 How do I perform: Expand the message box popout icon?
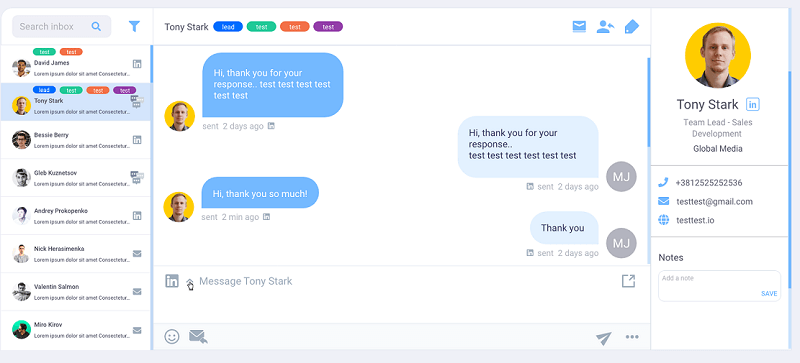628,281
